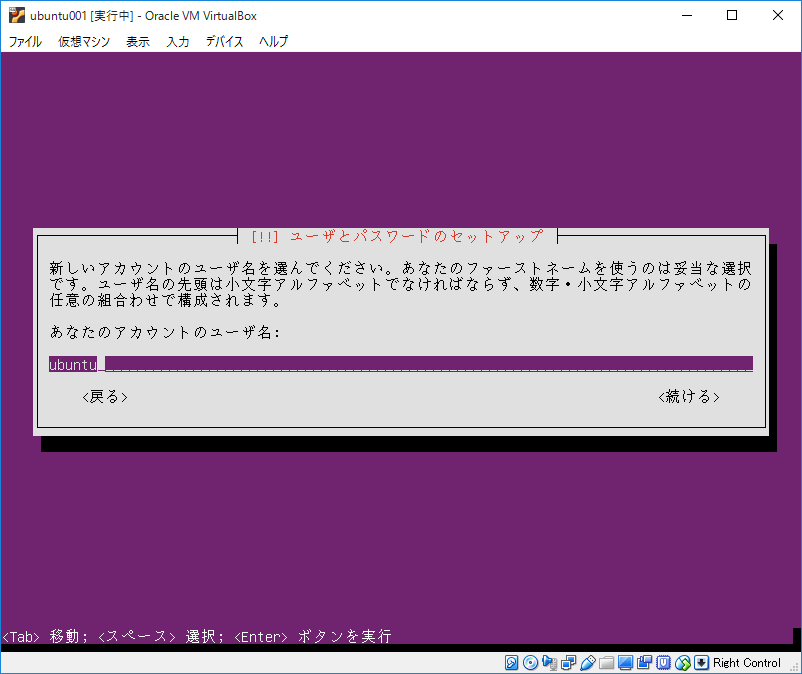Screen dimensions: 802x674
Task: Click the mouse integration status icon
Action: [x=684, y=662]
